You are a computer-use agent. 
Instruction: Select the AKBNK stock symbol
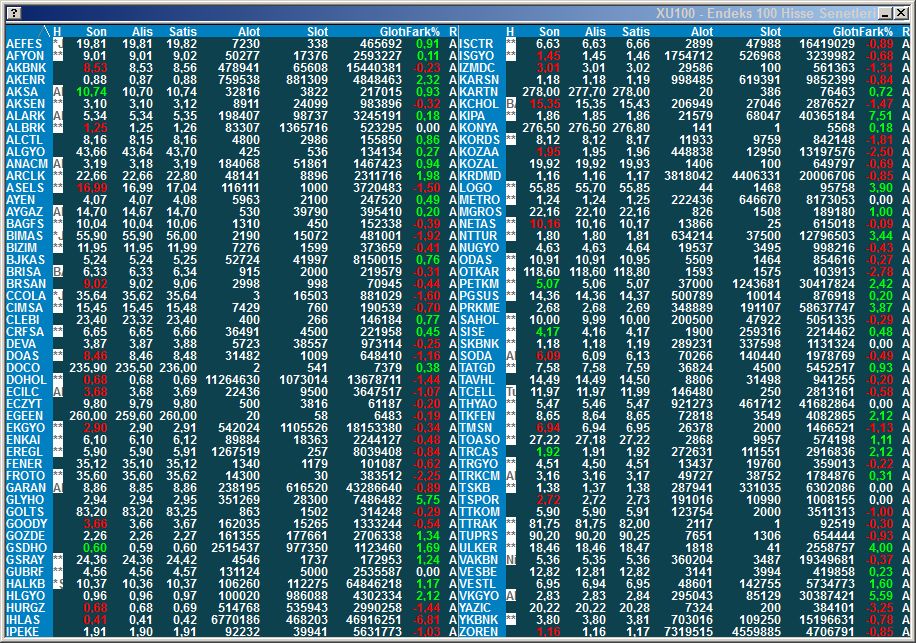tap(26, 68)
